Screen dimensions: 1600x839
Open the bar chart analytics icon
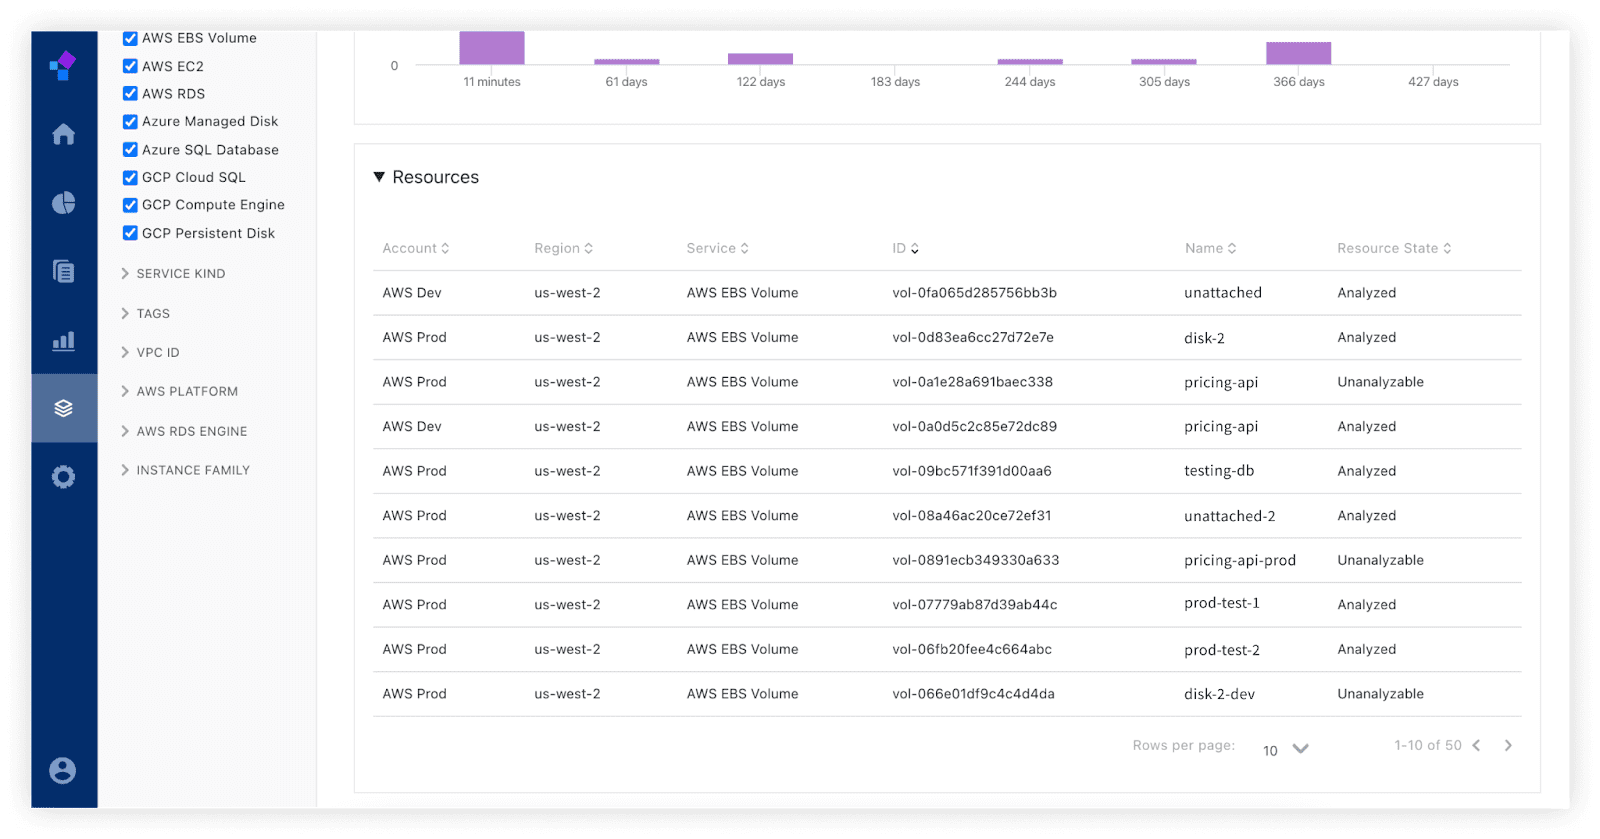[64, 341]
